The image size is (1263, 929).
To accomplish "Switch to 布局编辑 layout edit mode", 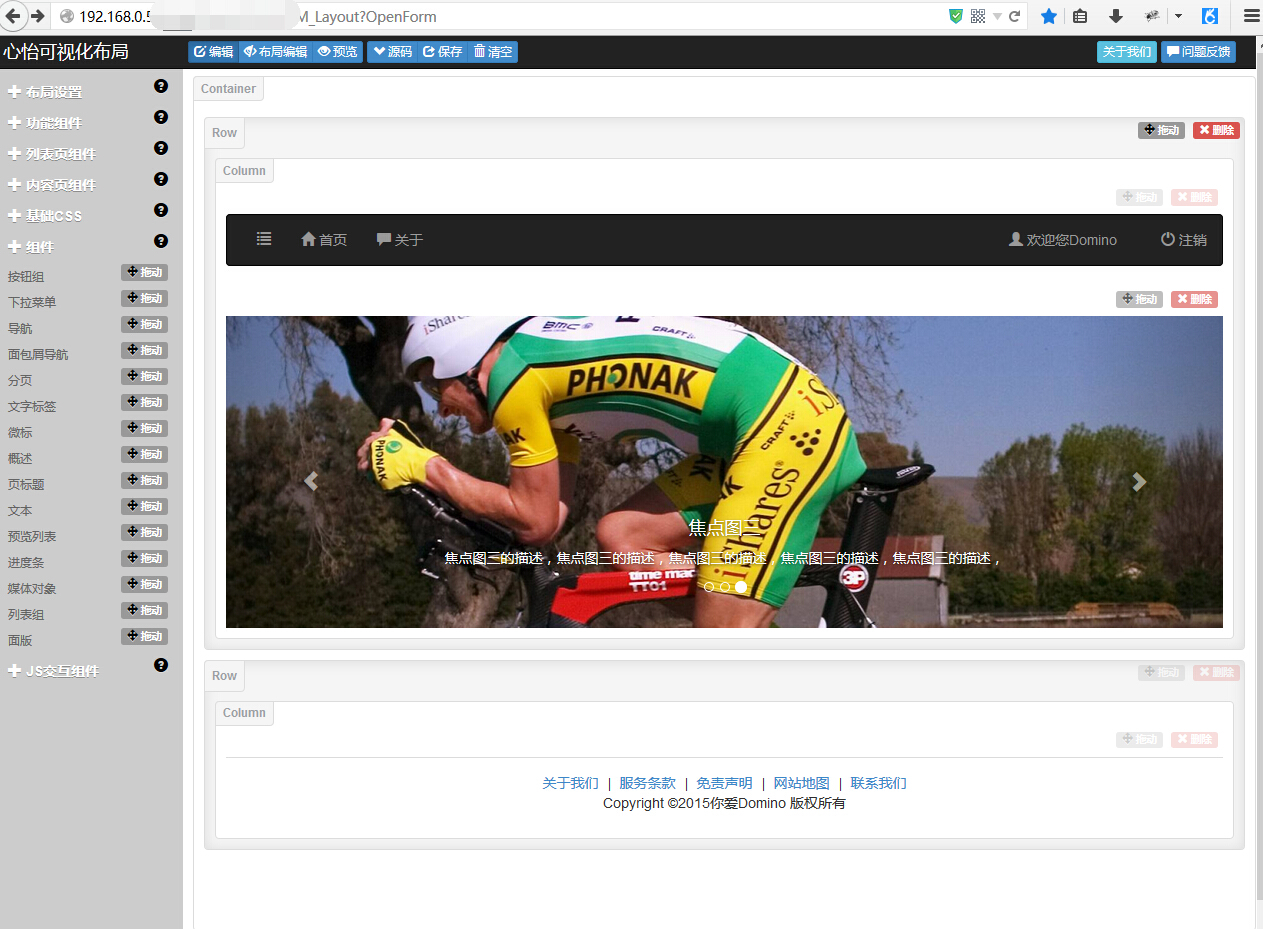I will point(275,52).
